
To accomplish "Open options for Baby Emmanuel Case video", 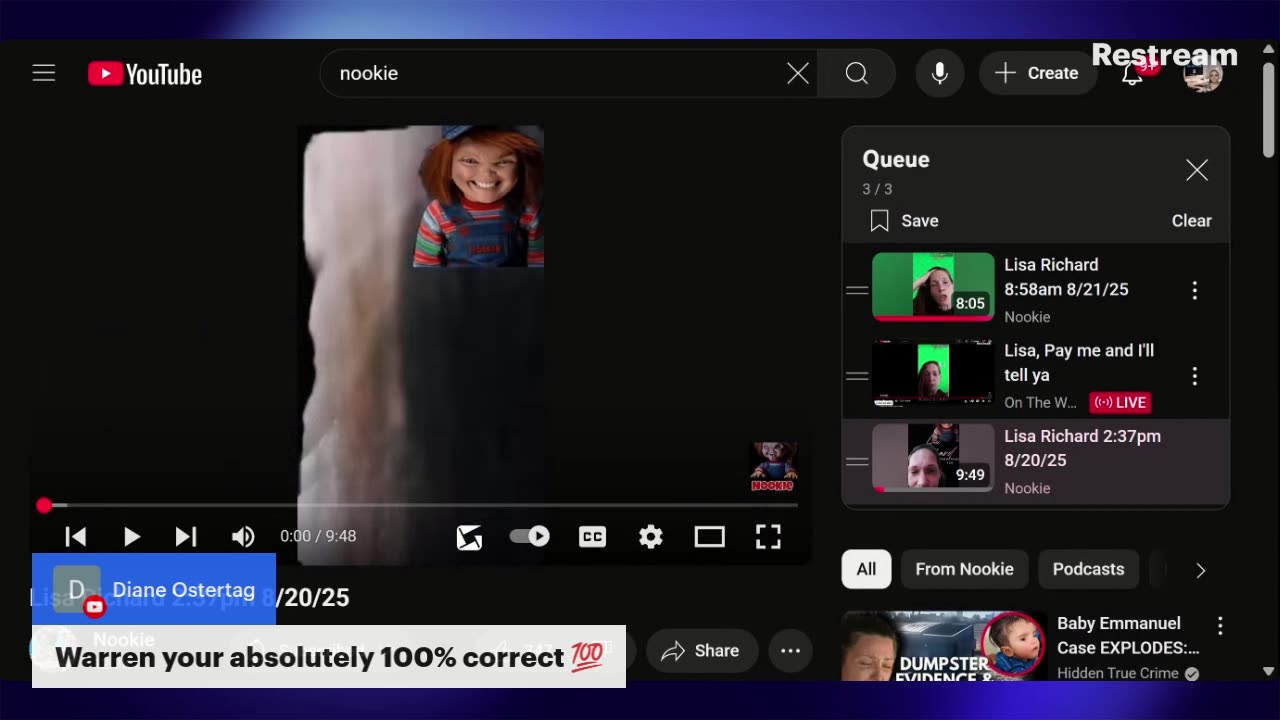I will [x=1220, y=626].
